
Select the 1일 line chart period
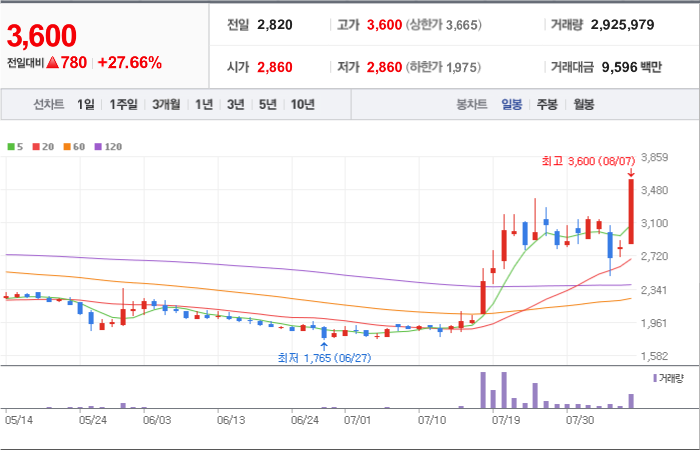tap(86, 104)
